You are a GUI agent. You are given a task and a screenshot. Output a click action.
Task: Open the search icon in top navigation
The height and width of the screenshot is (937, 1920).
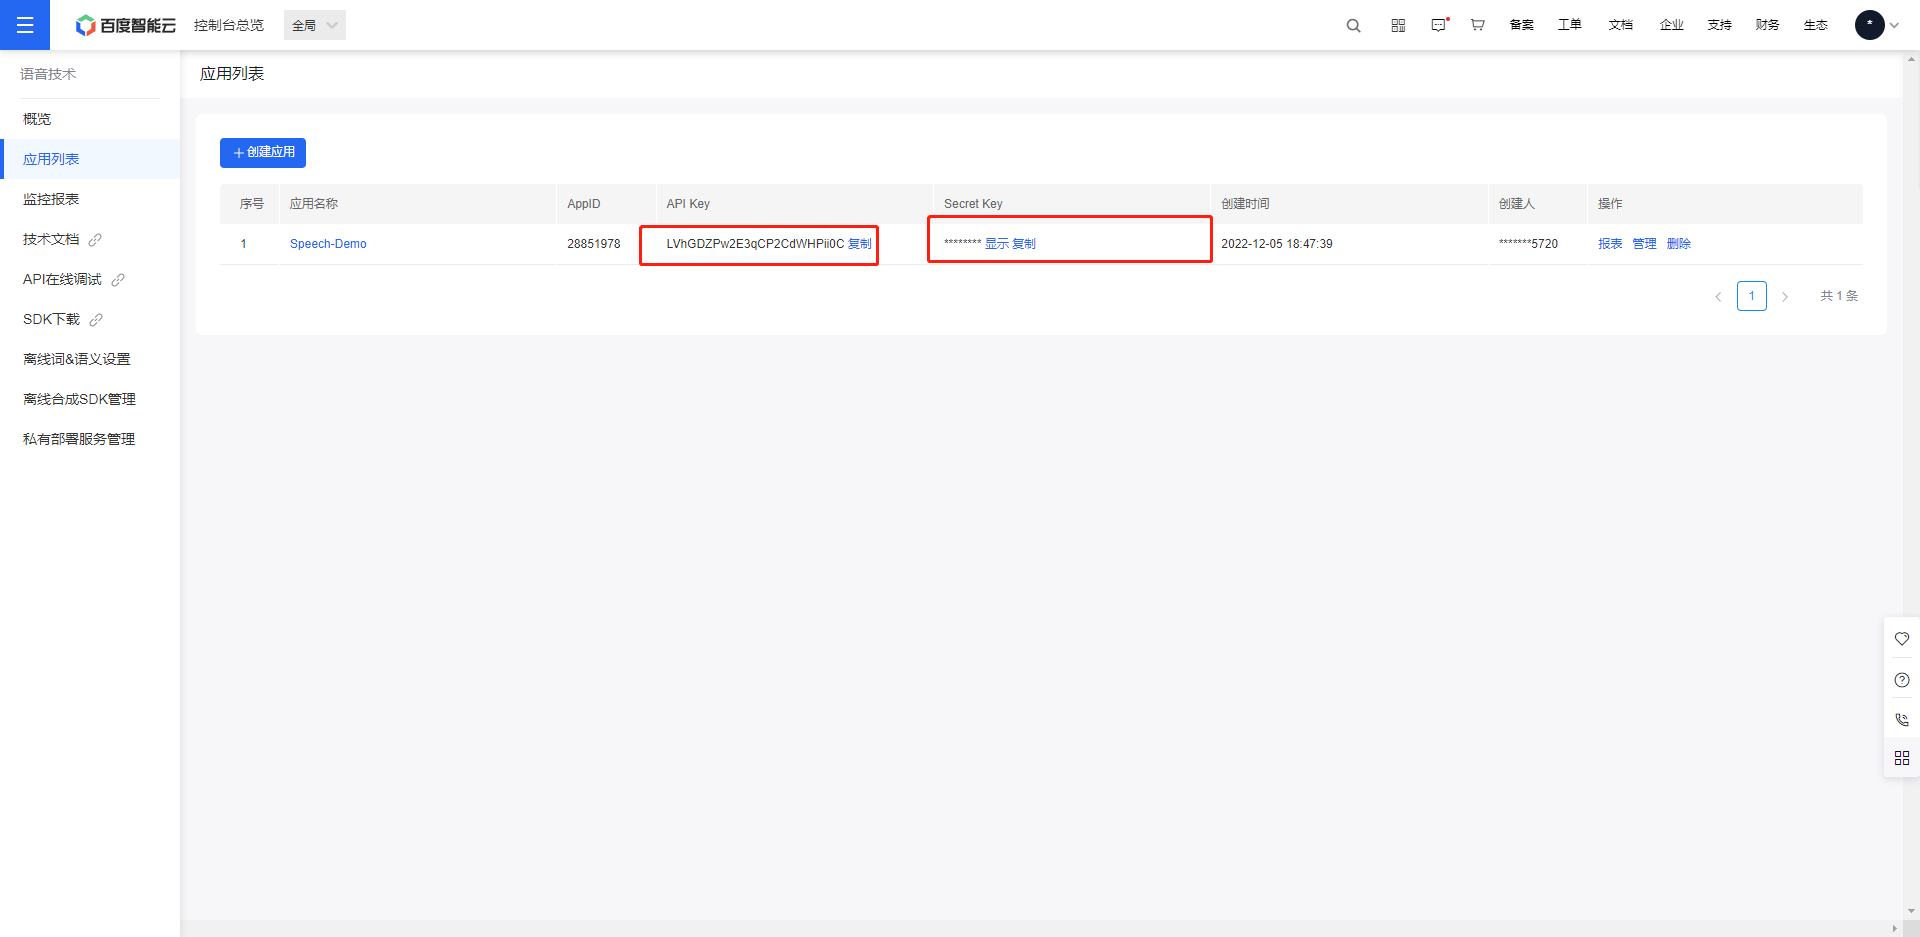1353,25
